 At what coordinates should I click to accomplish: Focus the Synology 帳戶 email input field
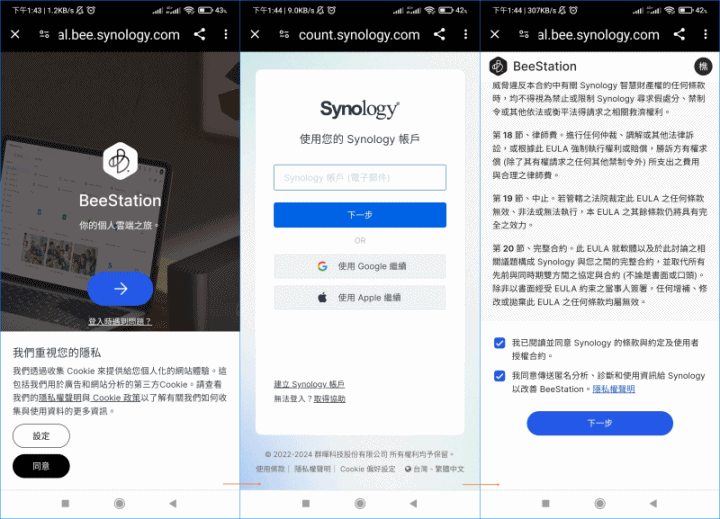pyautogui.click(x=360, y=178)
